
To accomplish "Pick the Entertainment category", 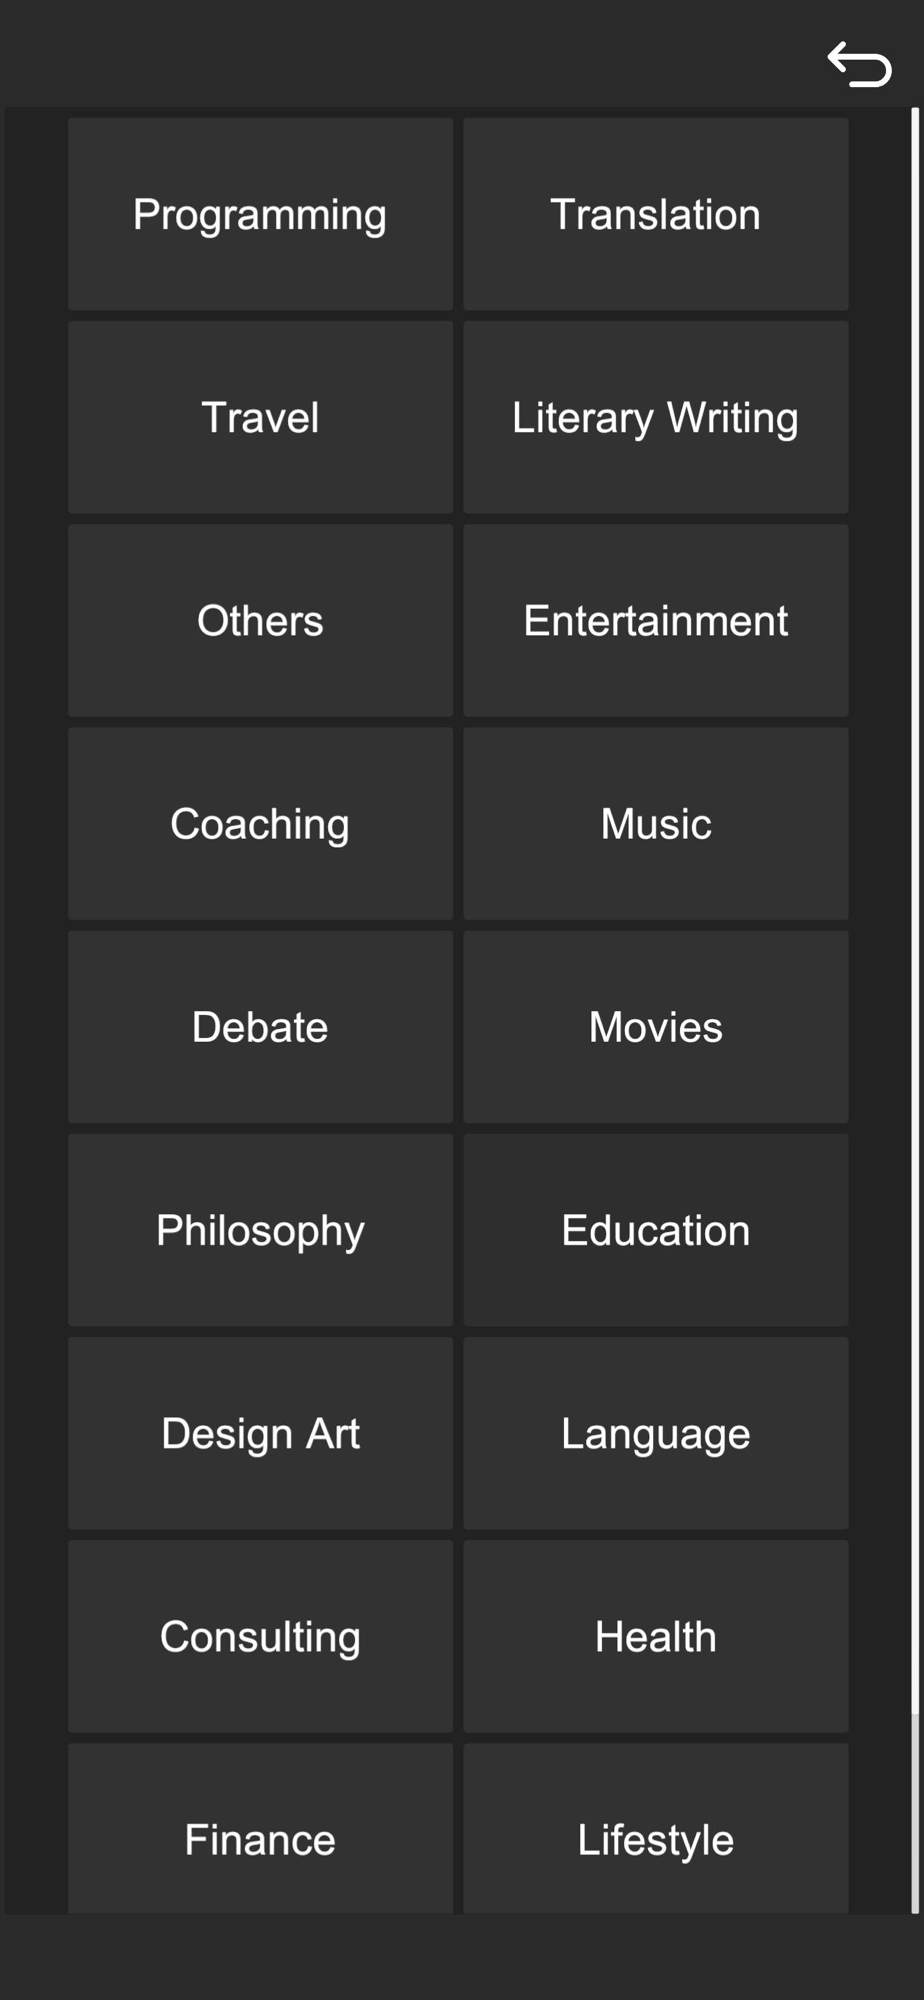I will (x=656, y=620).
